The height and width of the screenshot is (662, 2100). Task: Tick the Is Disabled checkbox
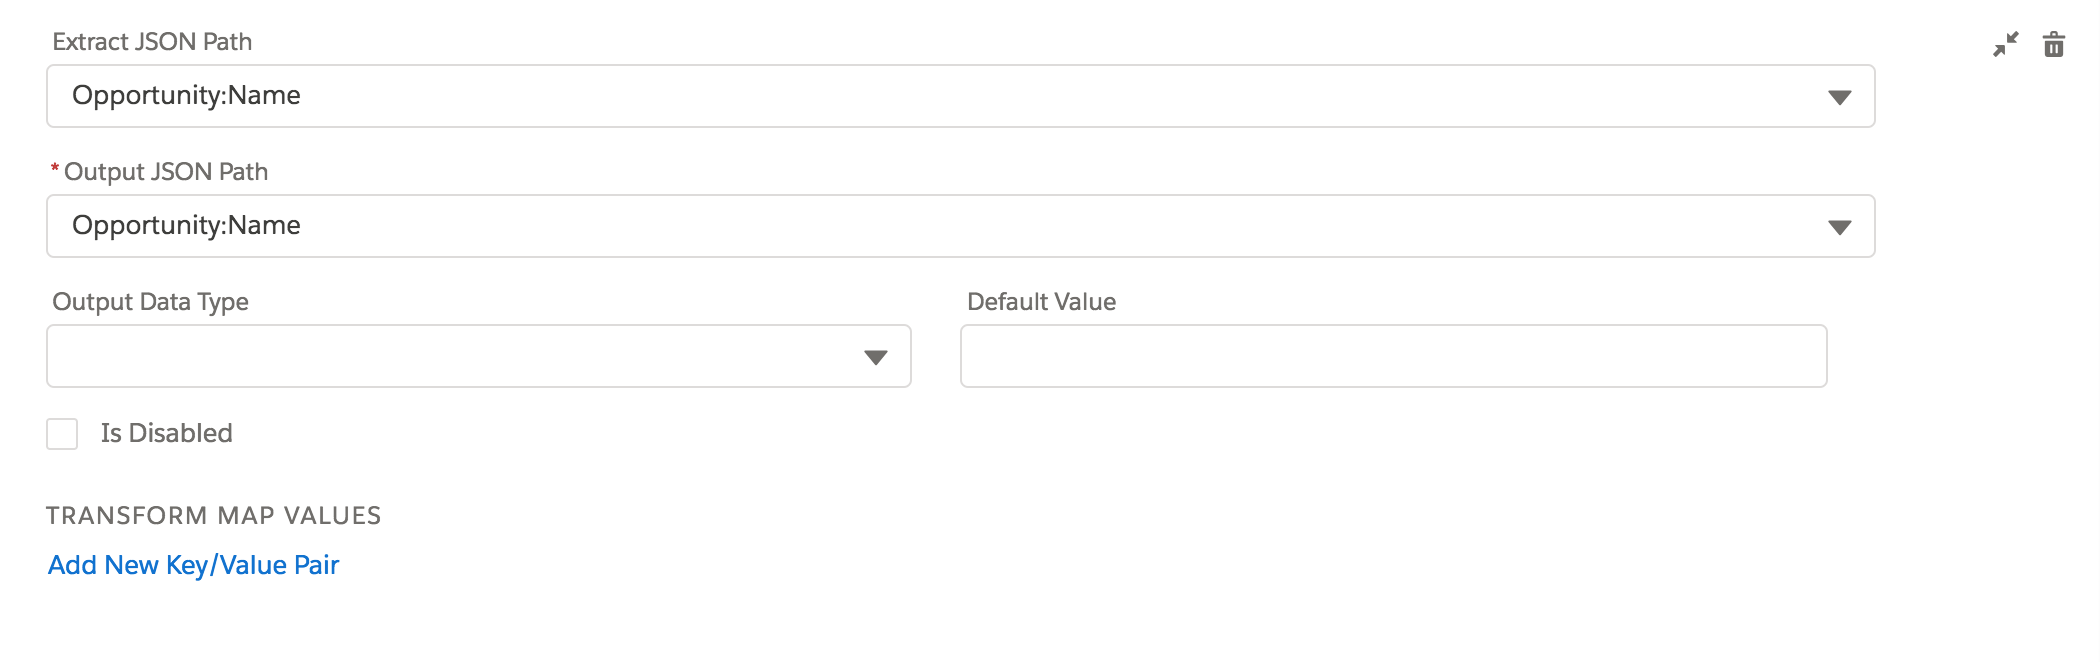pyautogui.click(x=62, y=434)
